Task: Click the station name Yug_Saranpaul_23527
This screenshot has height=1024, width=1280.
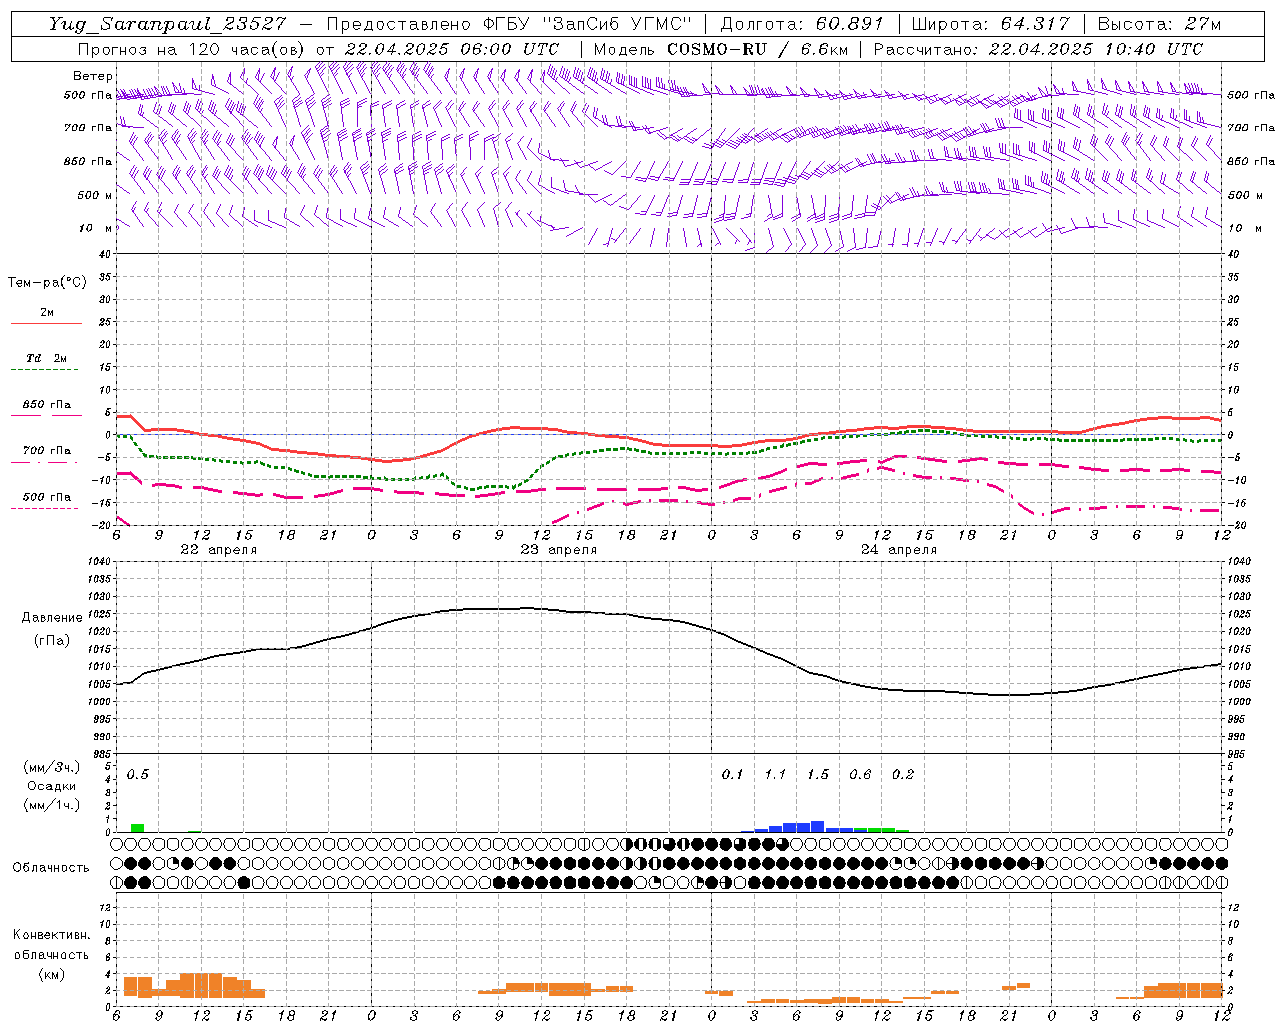Action: [167, 24]
